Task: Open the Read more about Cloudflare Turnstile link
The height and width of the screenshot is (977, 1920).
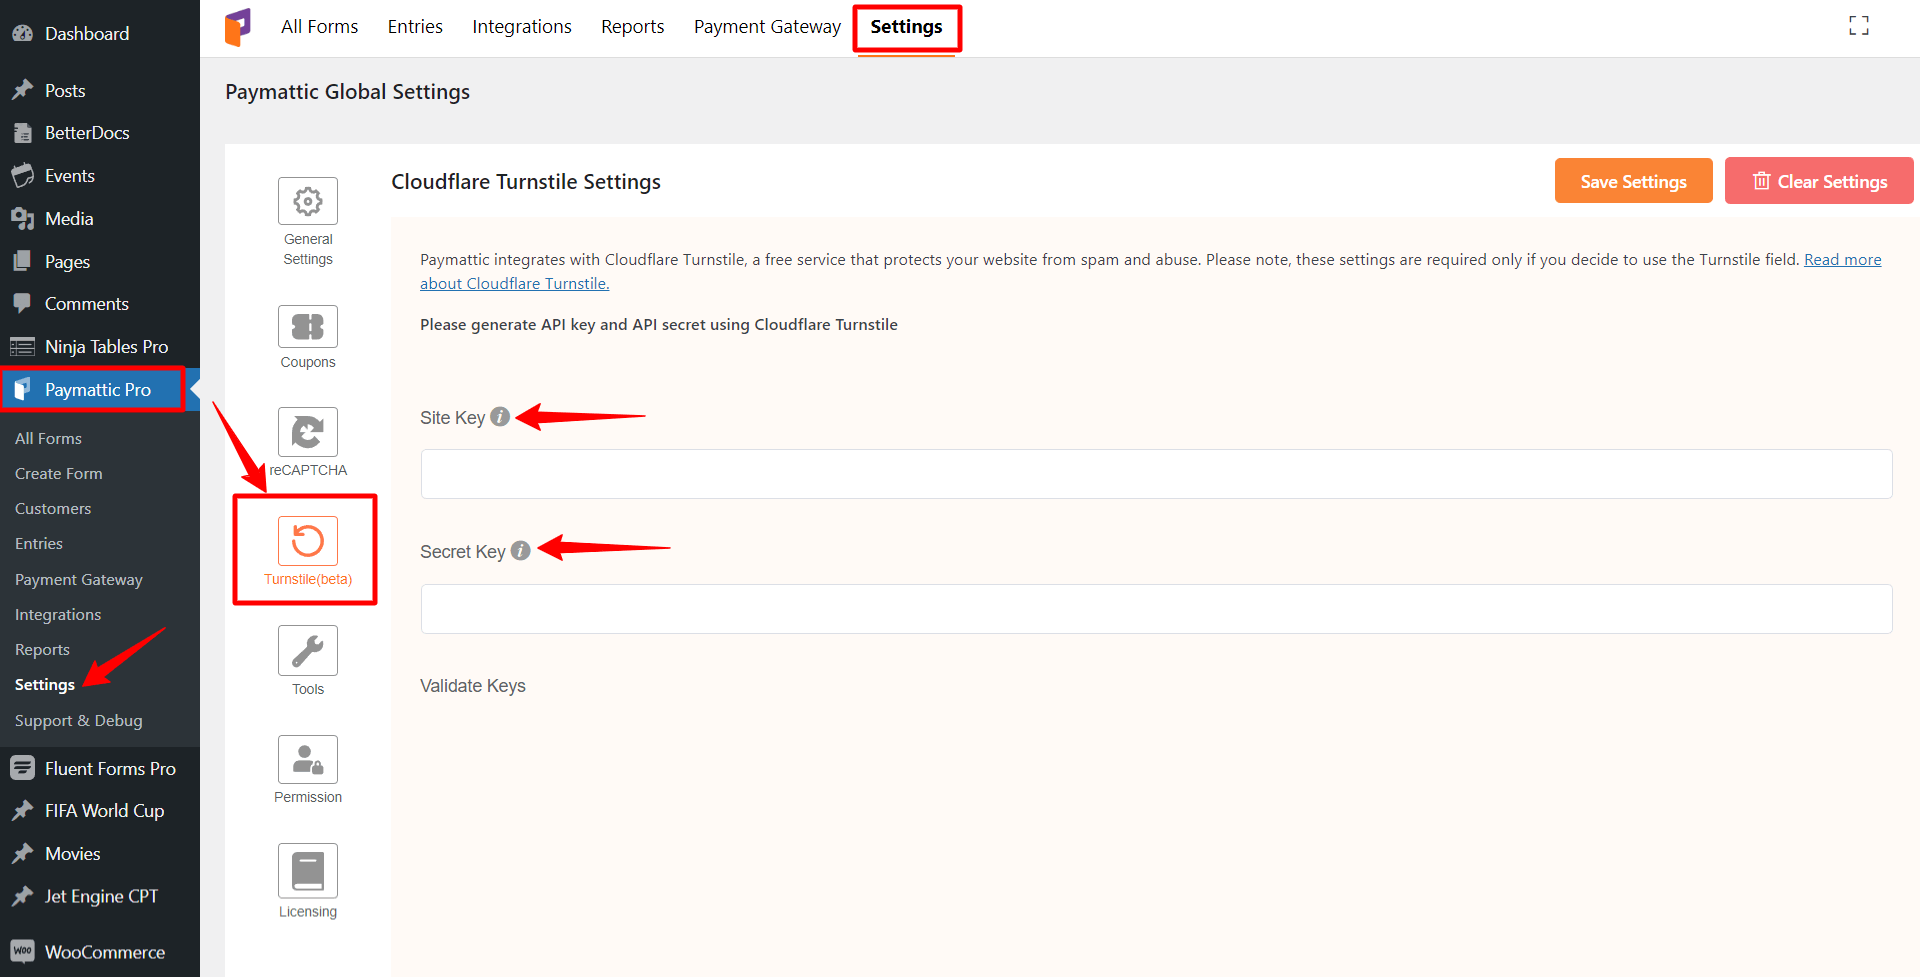Action: point(1842,260)
